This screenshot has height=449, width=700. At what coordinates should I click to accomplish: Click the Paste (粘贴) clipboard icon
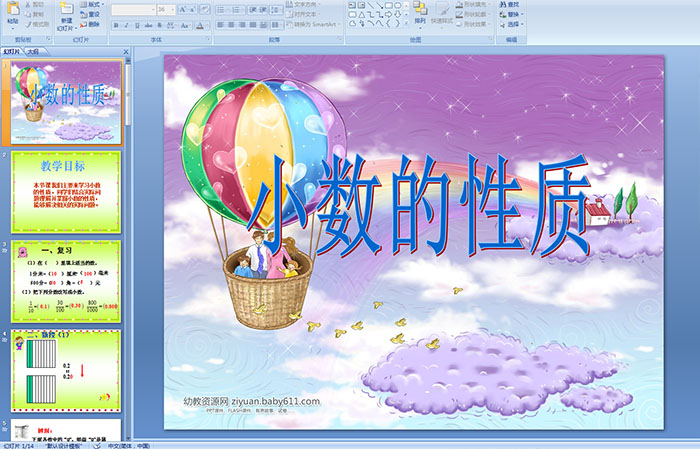[13, 8]
